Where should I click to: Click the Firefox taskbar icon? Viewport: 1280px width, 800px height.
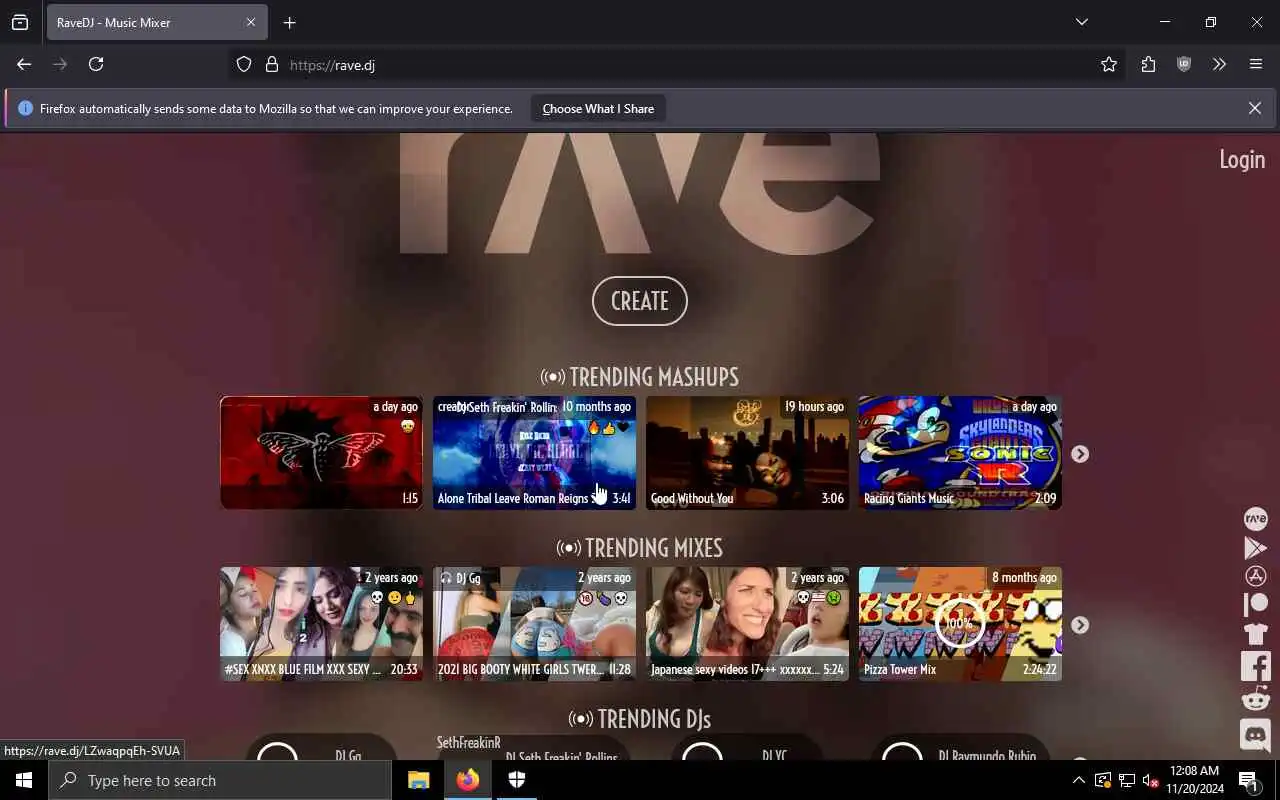(467, 780)
